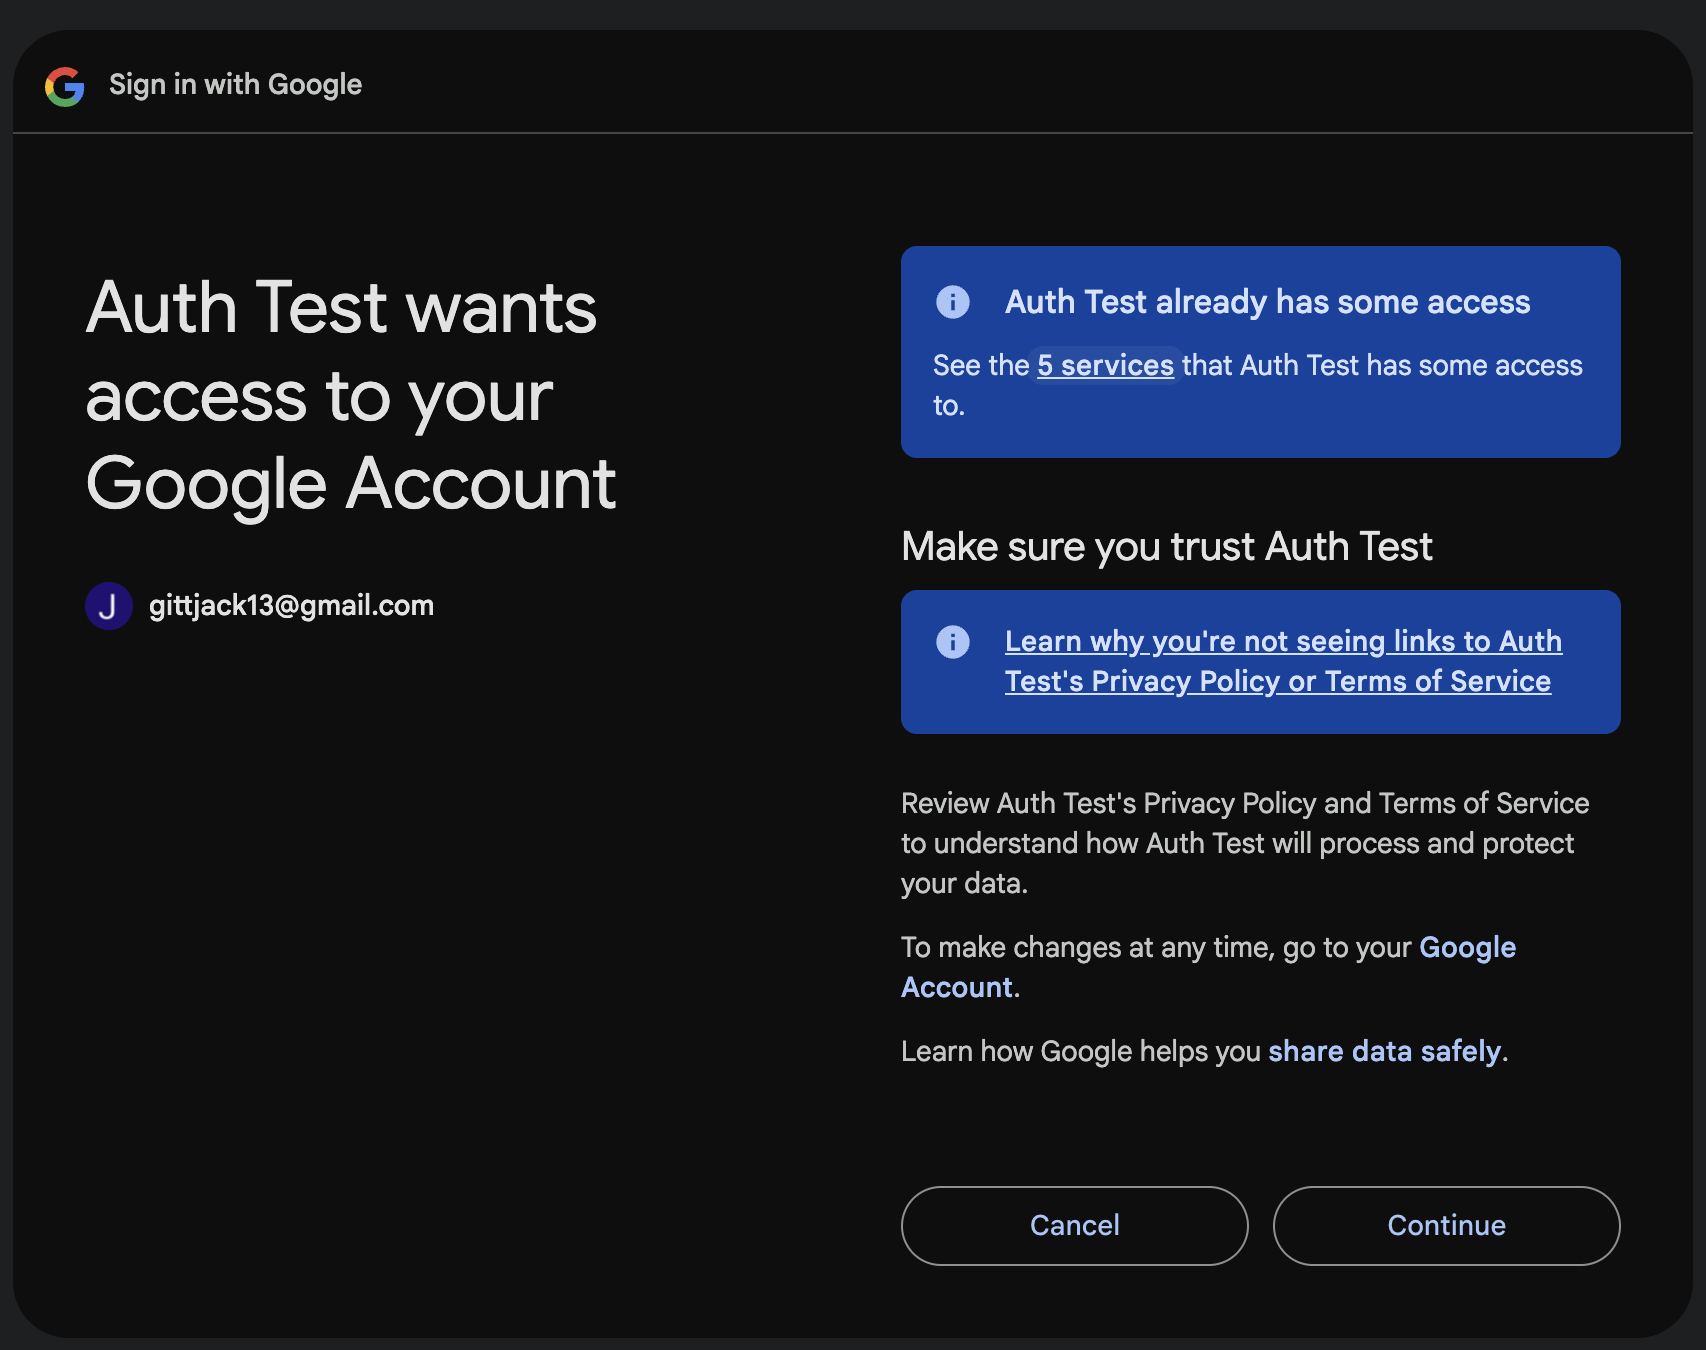Click the "Learn how Google helps you" text

pos(1080,1052)
